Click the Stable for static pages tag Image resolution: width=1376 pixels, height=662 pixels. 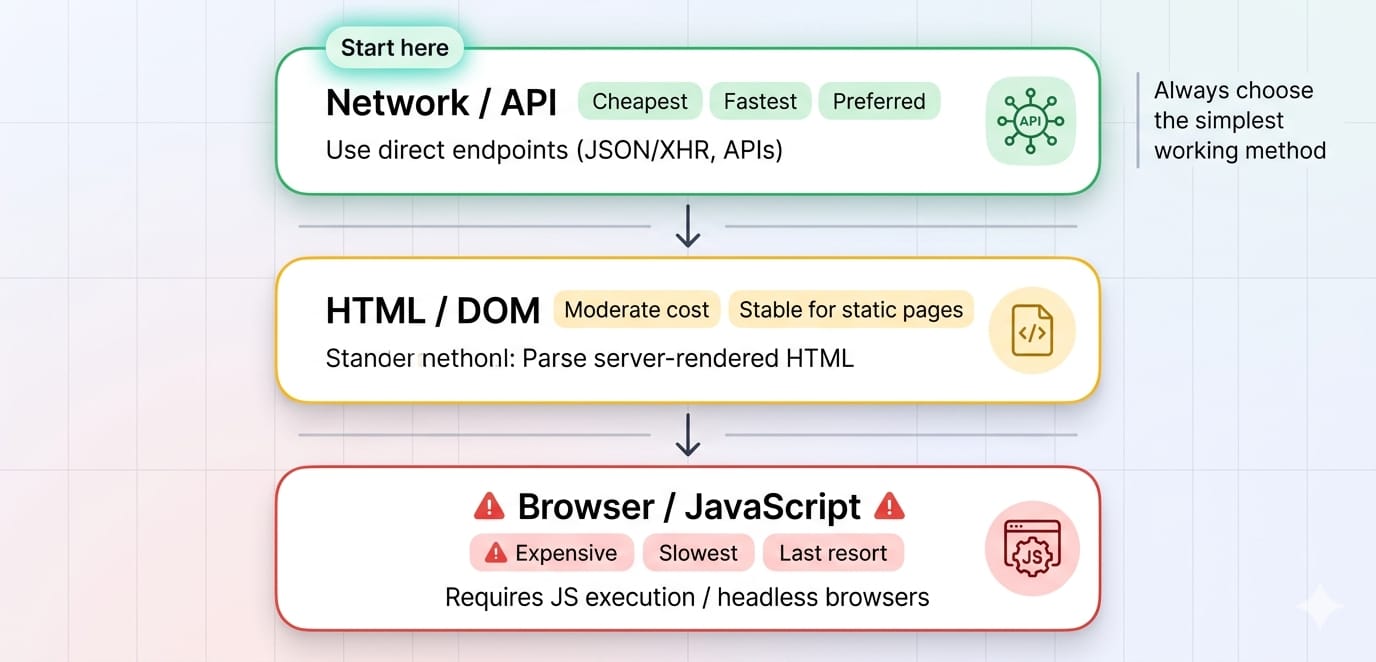pos(851,310)
